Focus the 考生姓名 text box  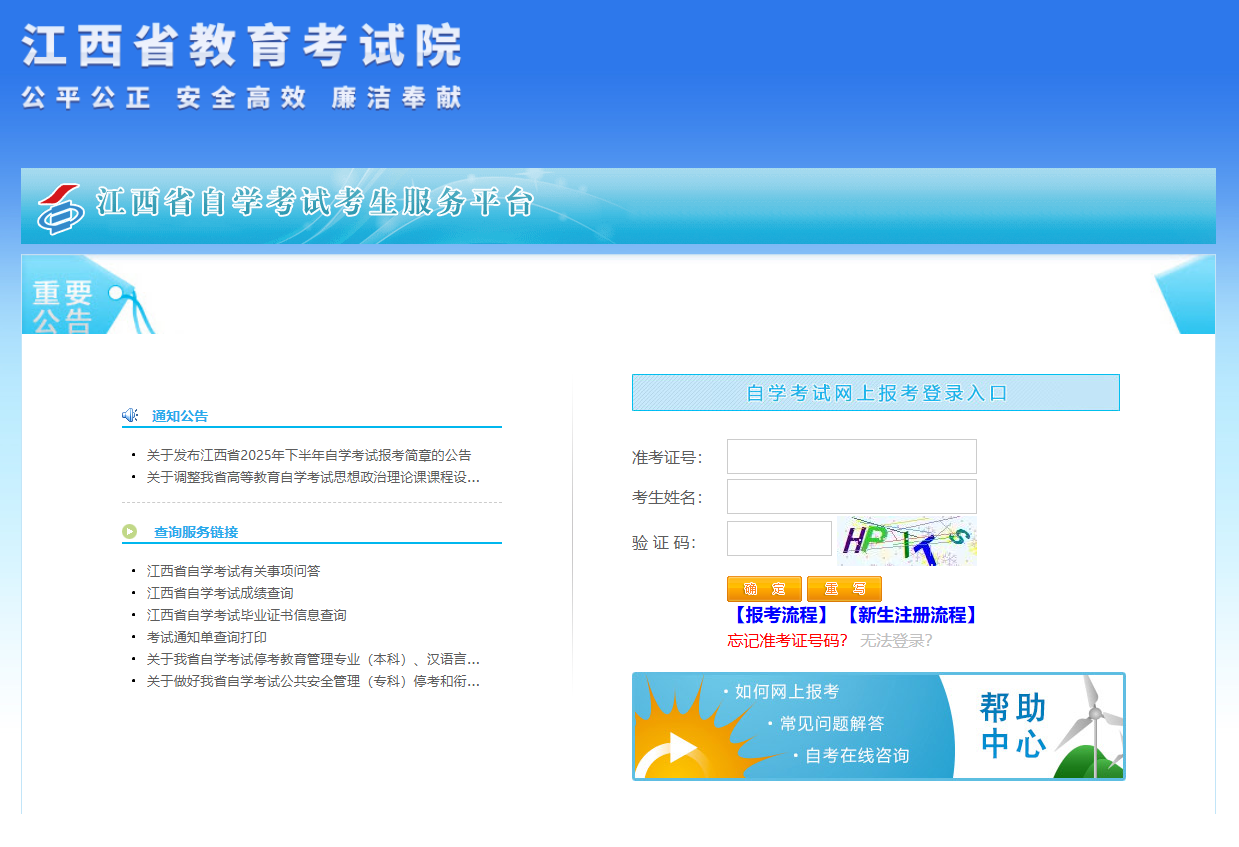[x=851, y=497]
